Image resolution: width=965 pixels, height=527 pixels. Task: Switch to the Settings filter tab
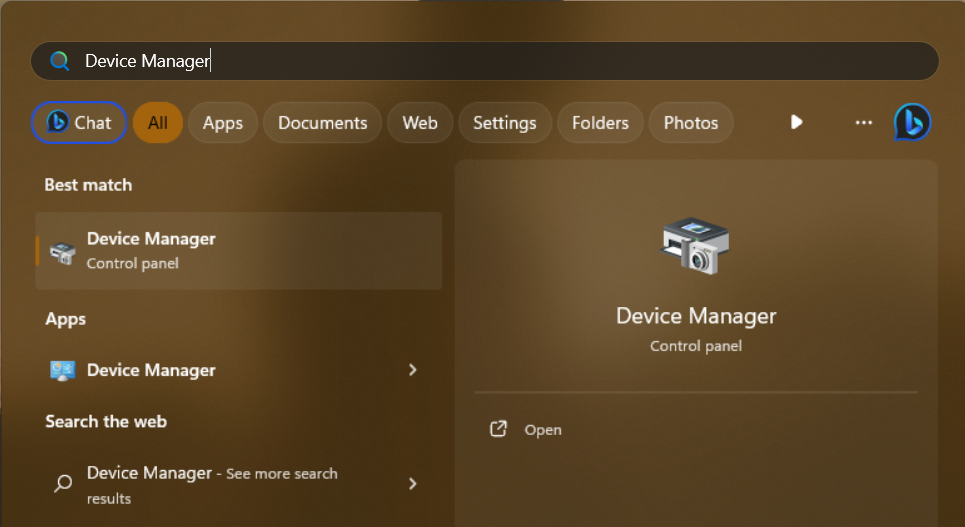[505, 123]
